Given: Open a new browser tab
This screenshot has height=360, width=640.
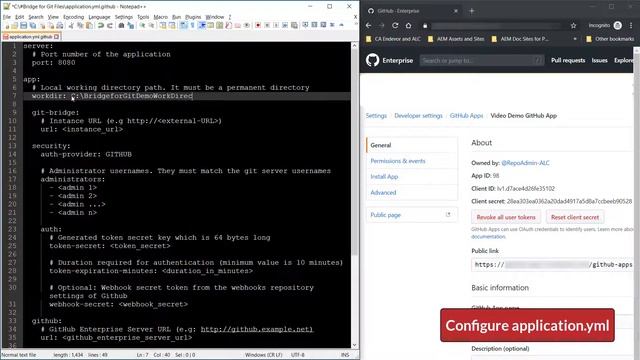Looking at the screenshot, I should 471,11.
